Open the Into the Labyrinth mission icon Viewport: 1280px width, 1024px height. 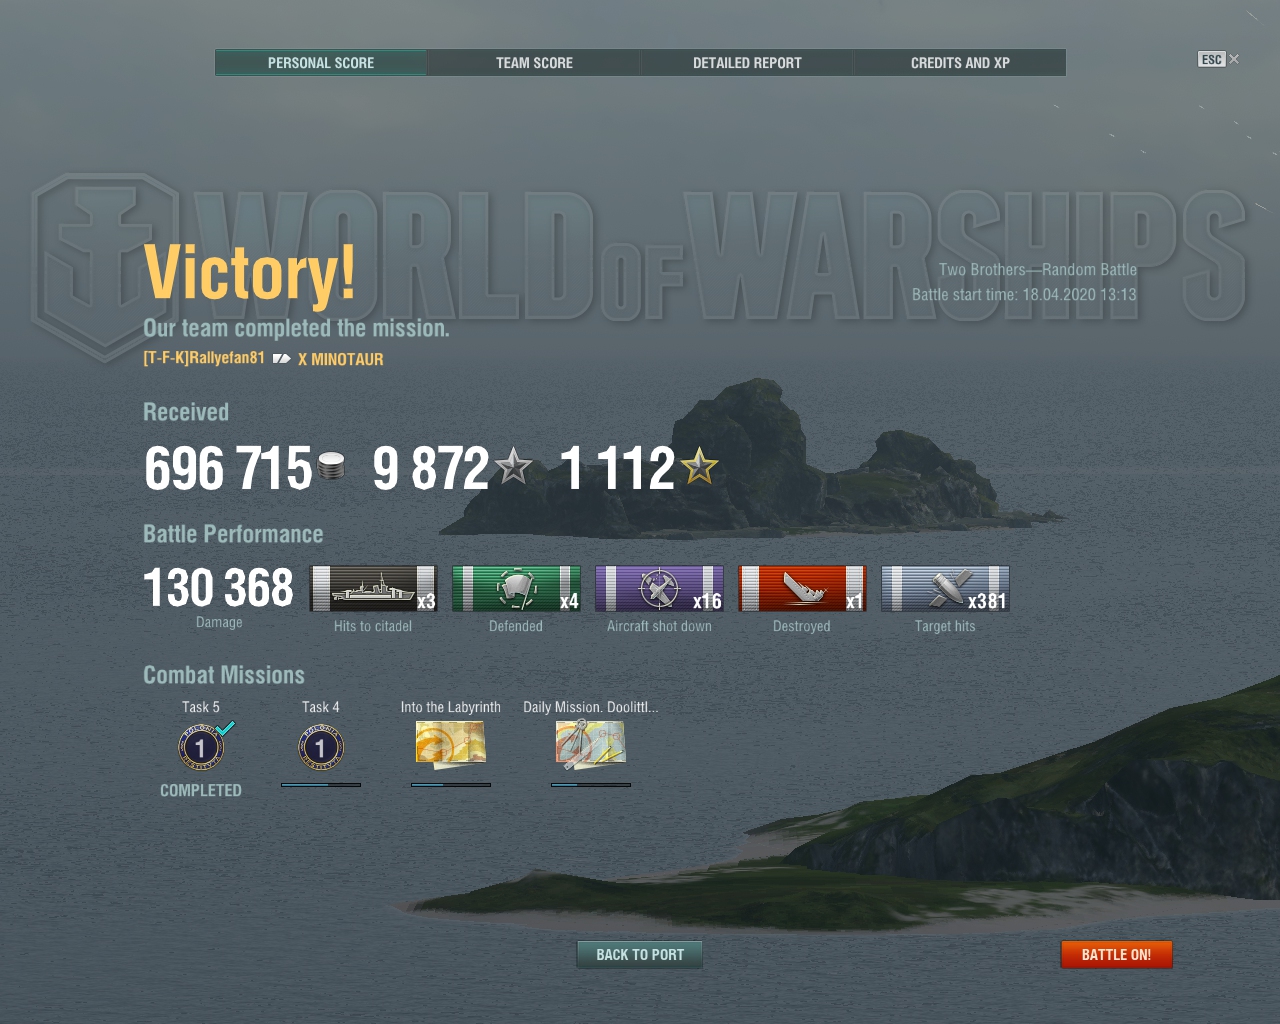click(x=451, y=745)
